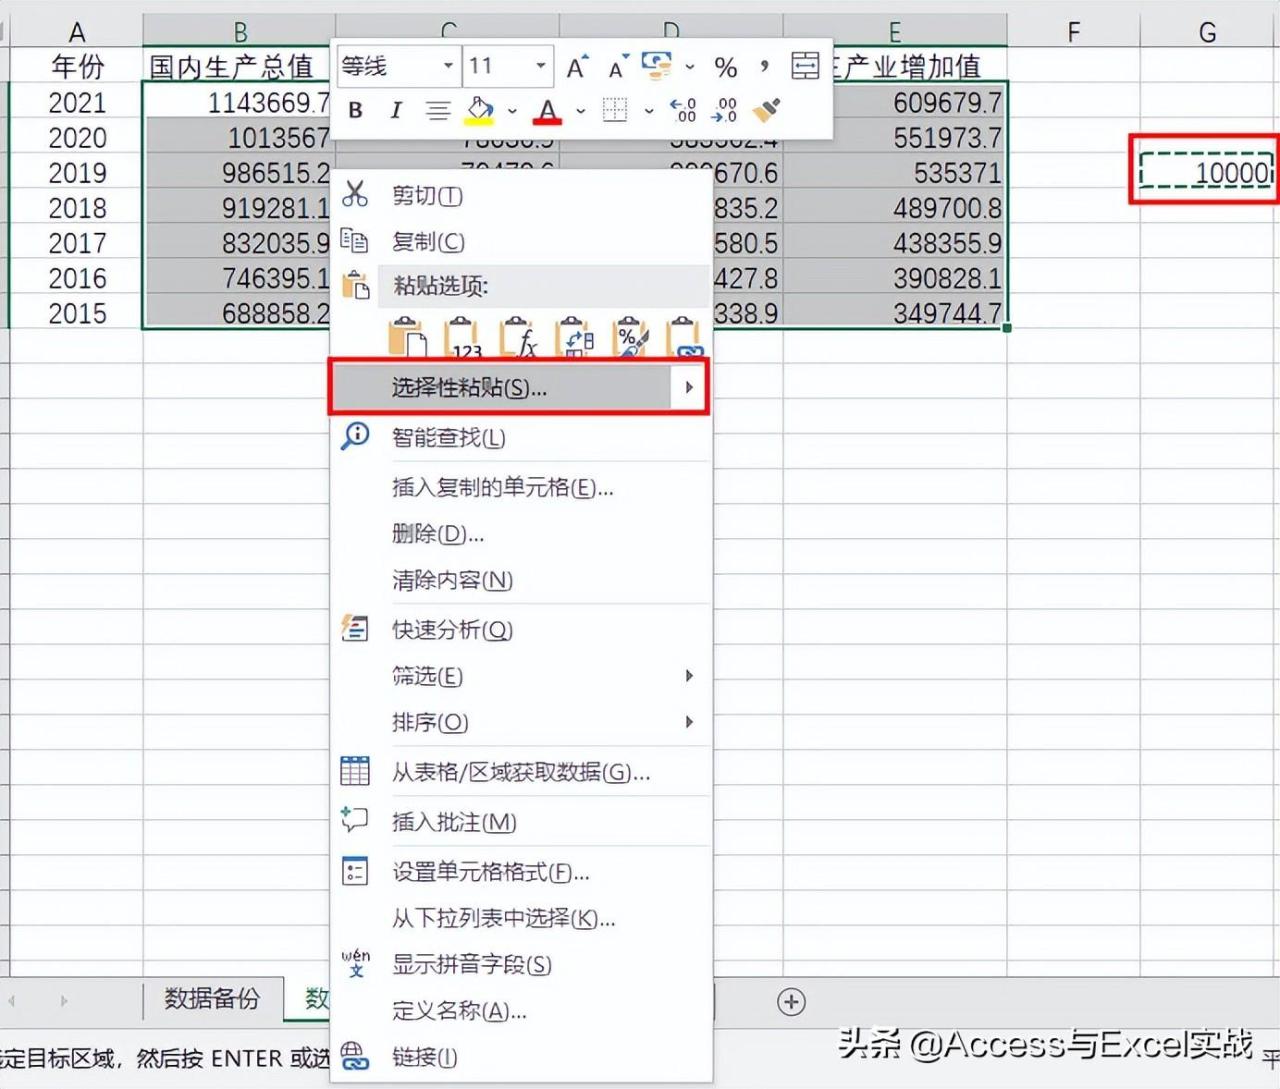Image resolution: width=1280 pixels, height=1089 pixels.
Task: Apply accounting number format icon
Action: 657,66
